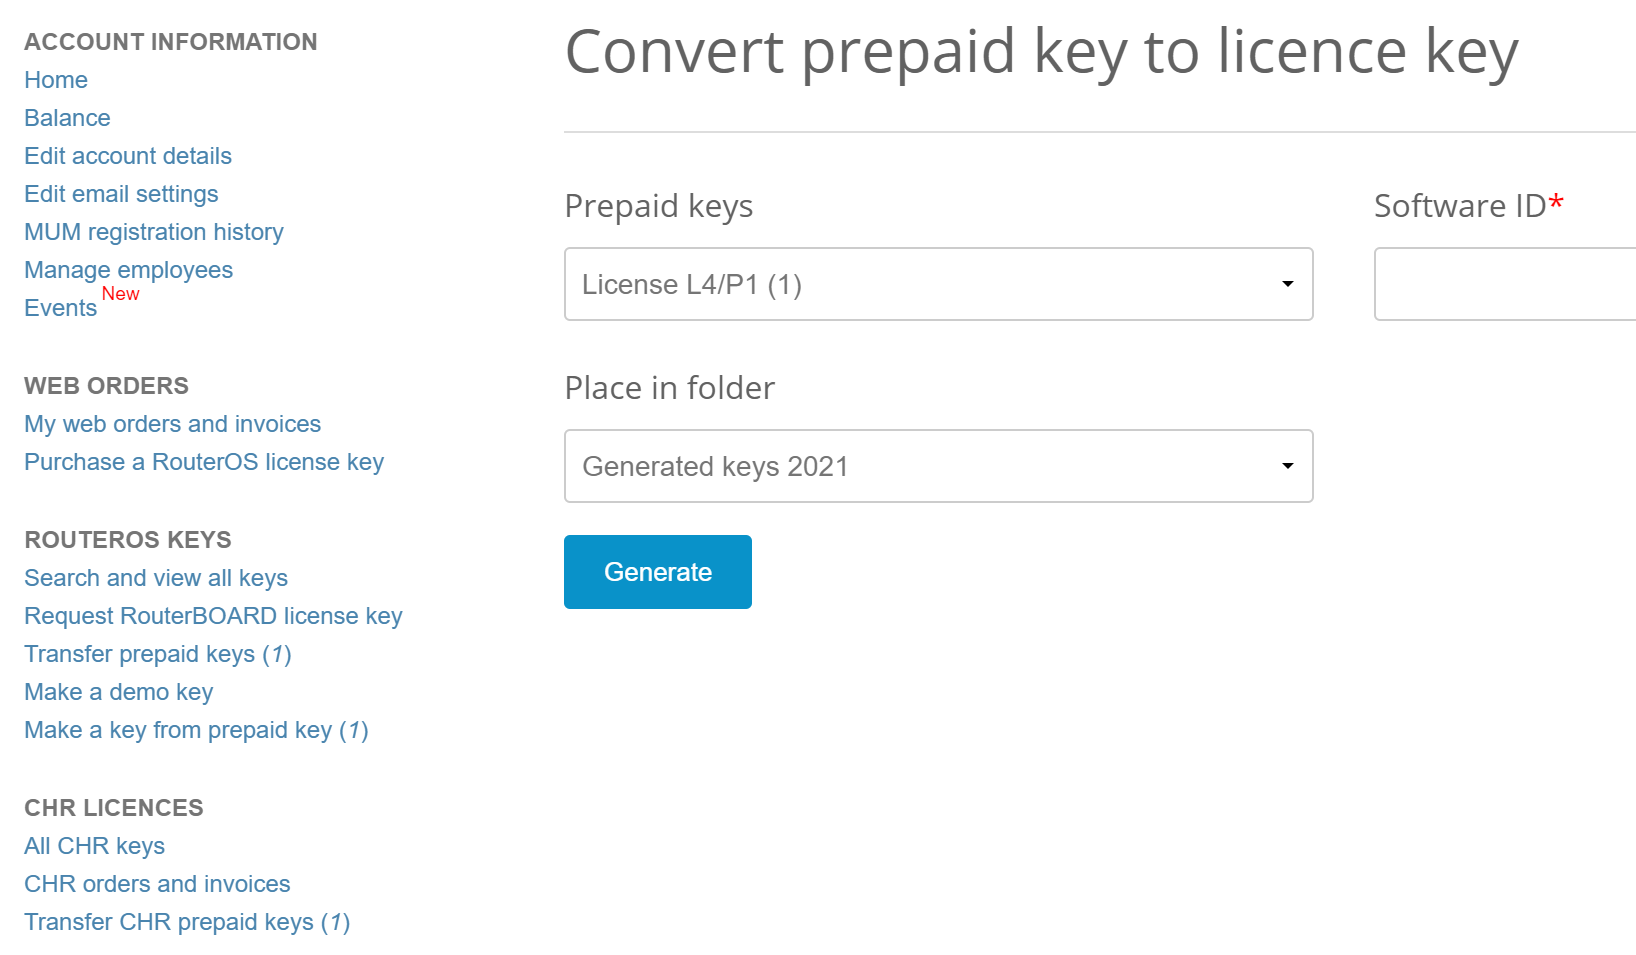This screenshot has width=1636, height=955.
Task: Open the Balance page
Action: (67, 118)
